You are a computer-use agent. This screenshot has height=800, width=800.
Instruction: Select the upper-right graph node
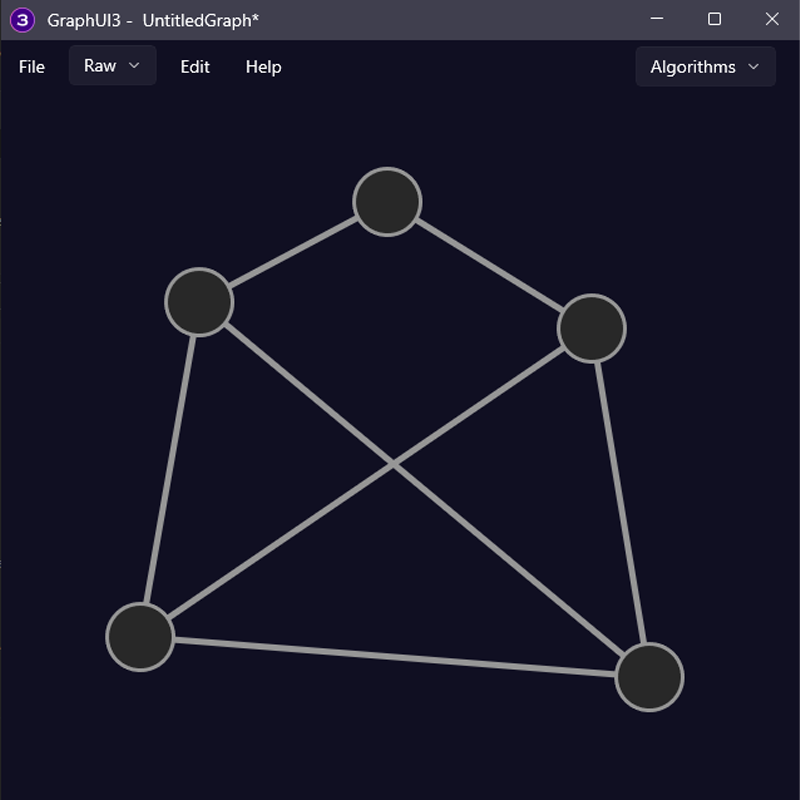pos(592,328)
